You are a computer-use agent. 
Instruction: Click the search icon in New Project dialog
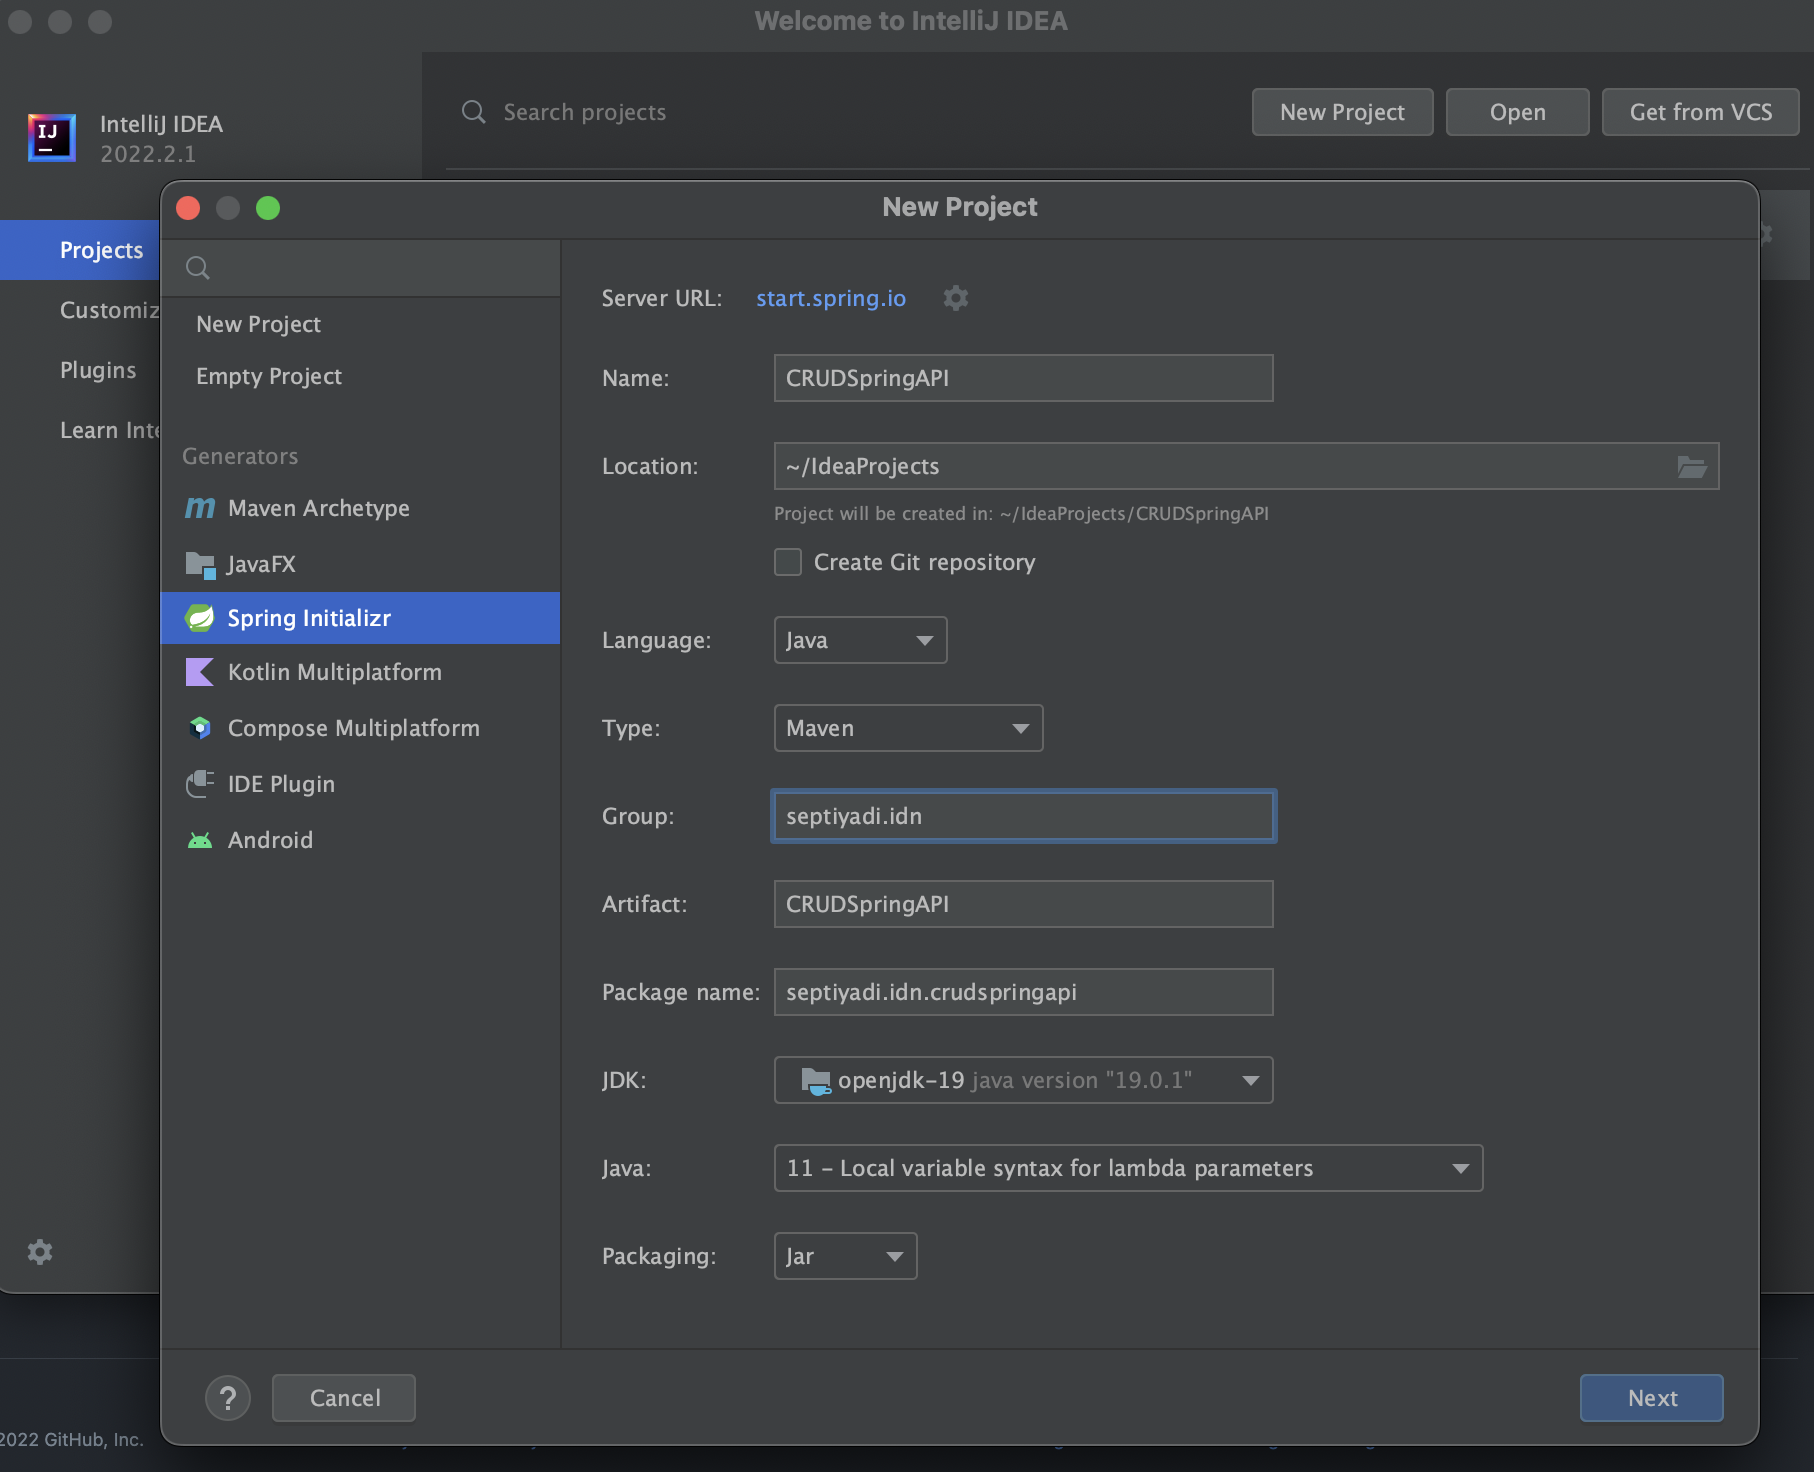pyautogui.click(x=198, y=268)
